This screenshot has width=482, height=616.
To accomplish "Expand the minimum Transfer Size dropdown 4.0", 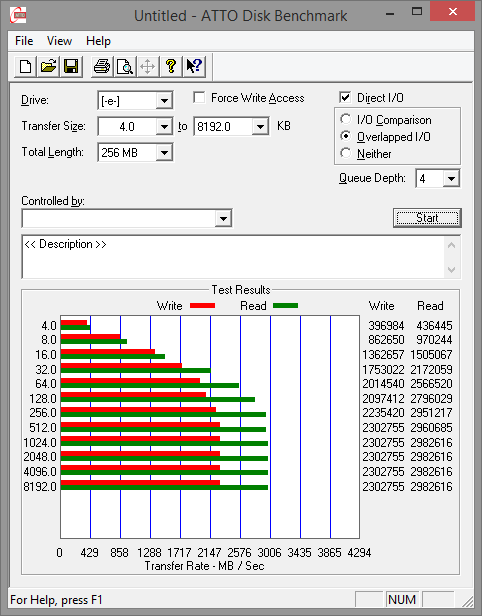I will (x=164, y=126).
